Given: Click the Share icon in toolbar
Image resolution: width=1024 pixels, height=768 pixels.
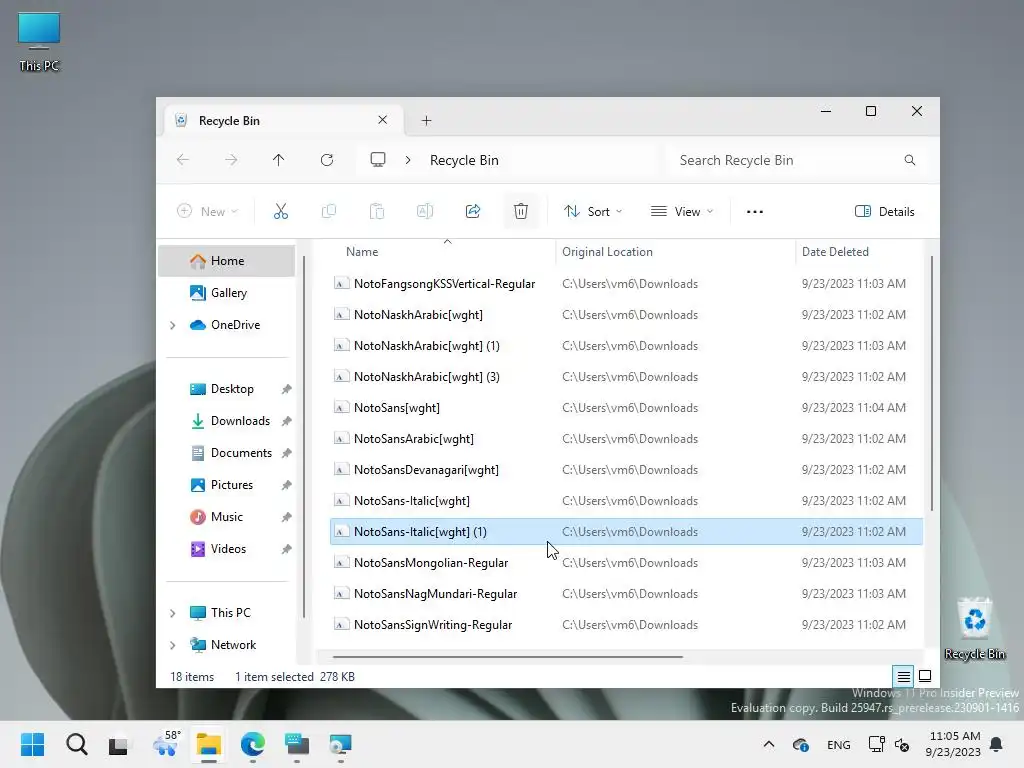Looking at the screenshot, I should tap(473, 212).
